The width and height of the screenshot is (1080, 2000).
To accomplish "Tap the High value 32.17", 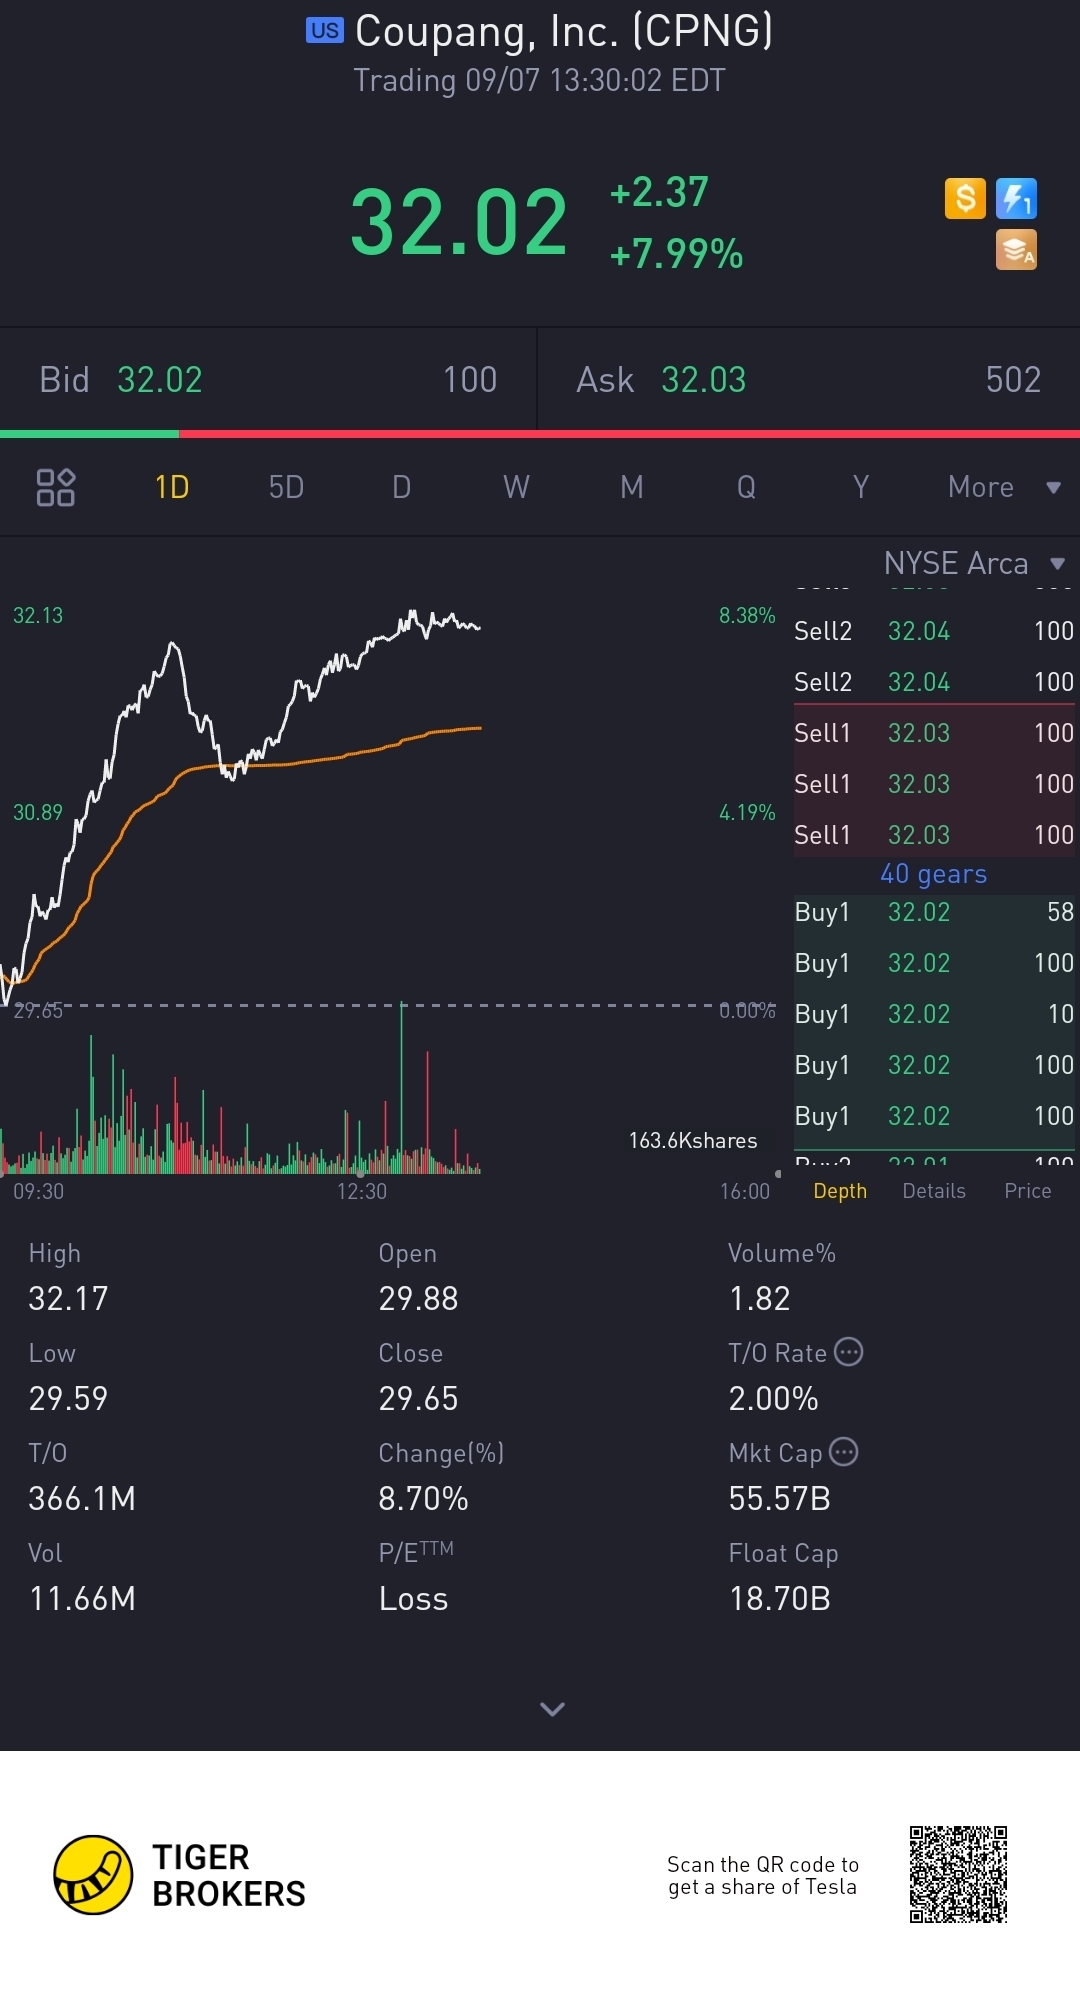I will (x=68, y=1299).
